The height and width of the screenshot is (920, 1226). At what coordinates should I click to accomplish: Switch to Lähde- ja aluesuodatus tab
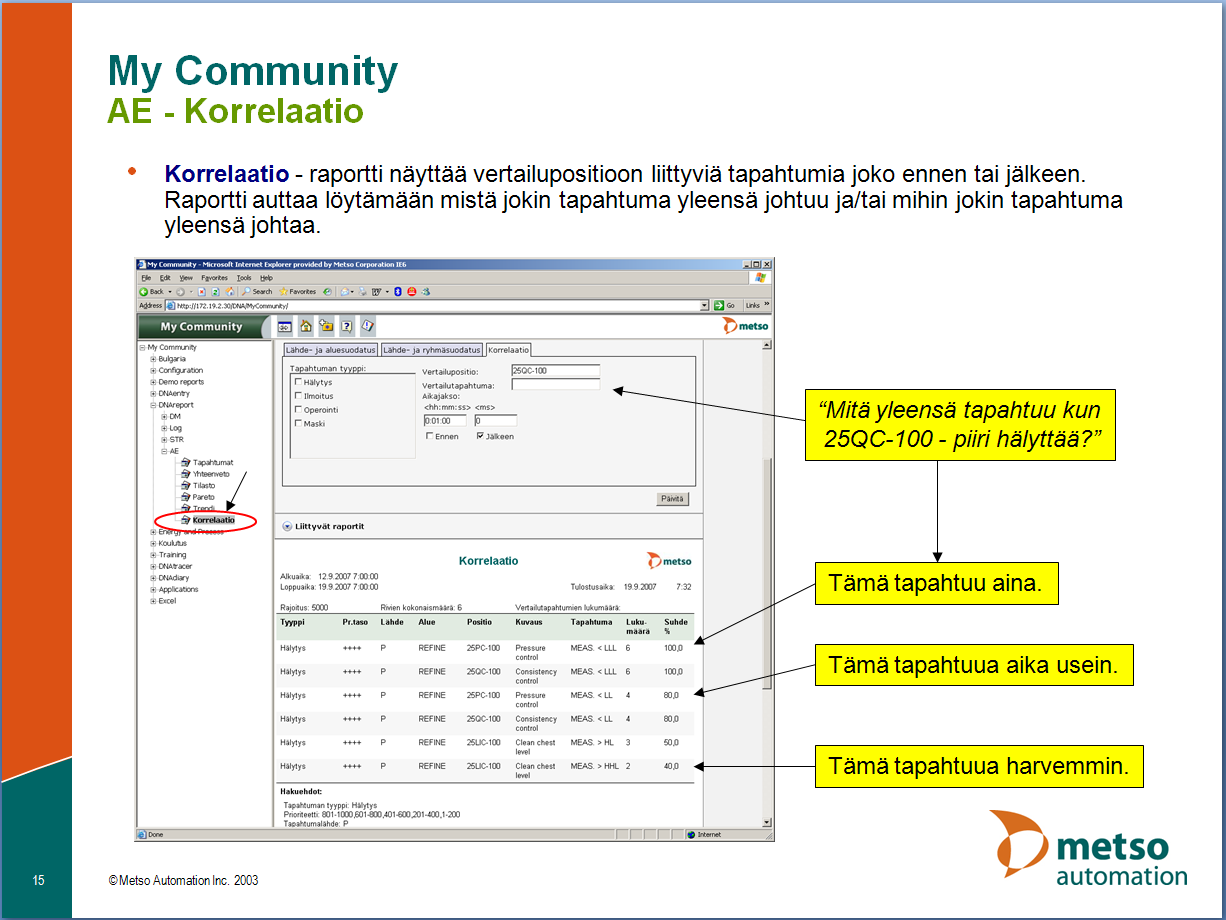pyautogui.click(x=331, y=350)
